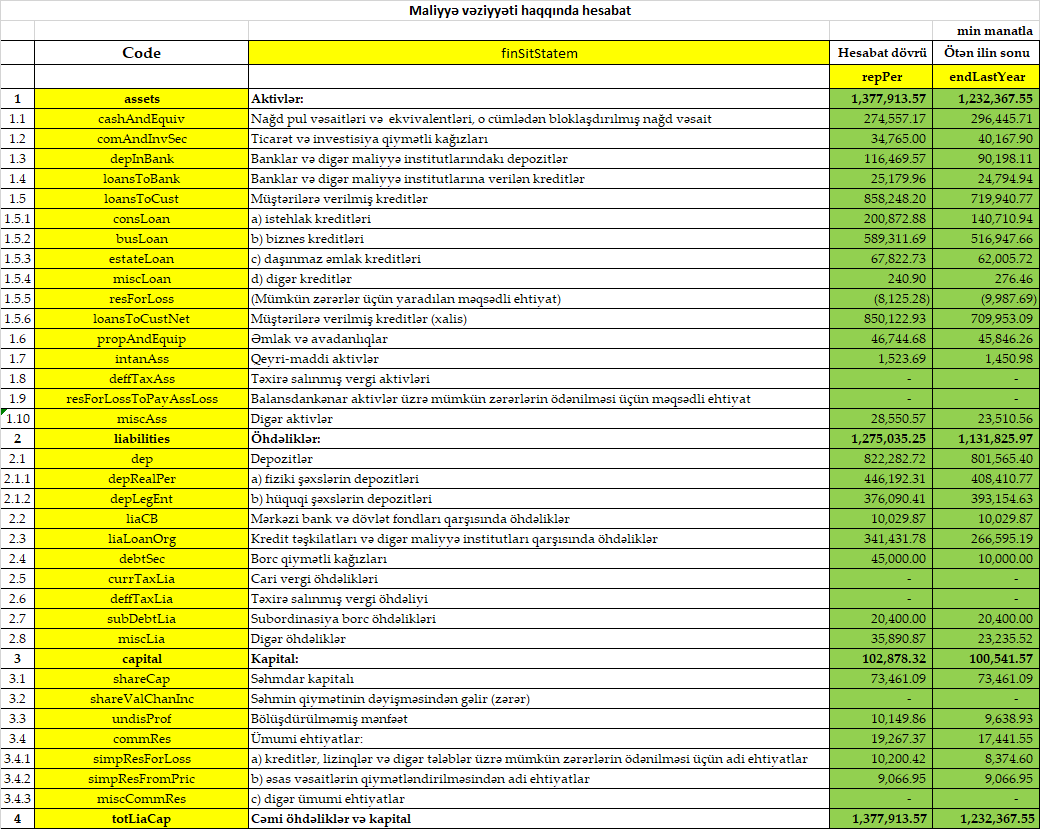
Task: Select the deposits value 822,282.72
Action: click(881, 459)
